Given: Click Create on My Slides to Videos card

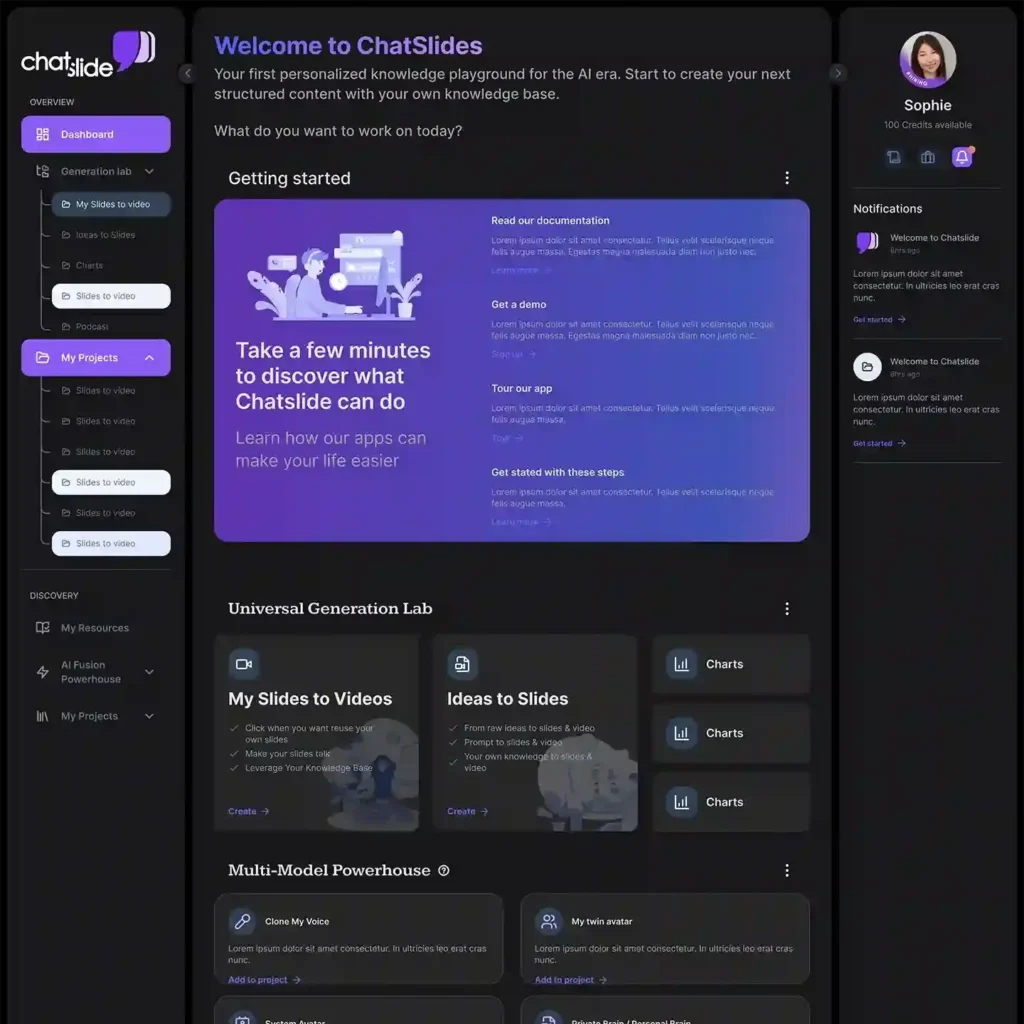Looking at the screenshot, I should click(248, 811).
